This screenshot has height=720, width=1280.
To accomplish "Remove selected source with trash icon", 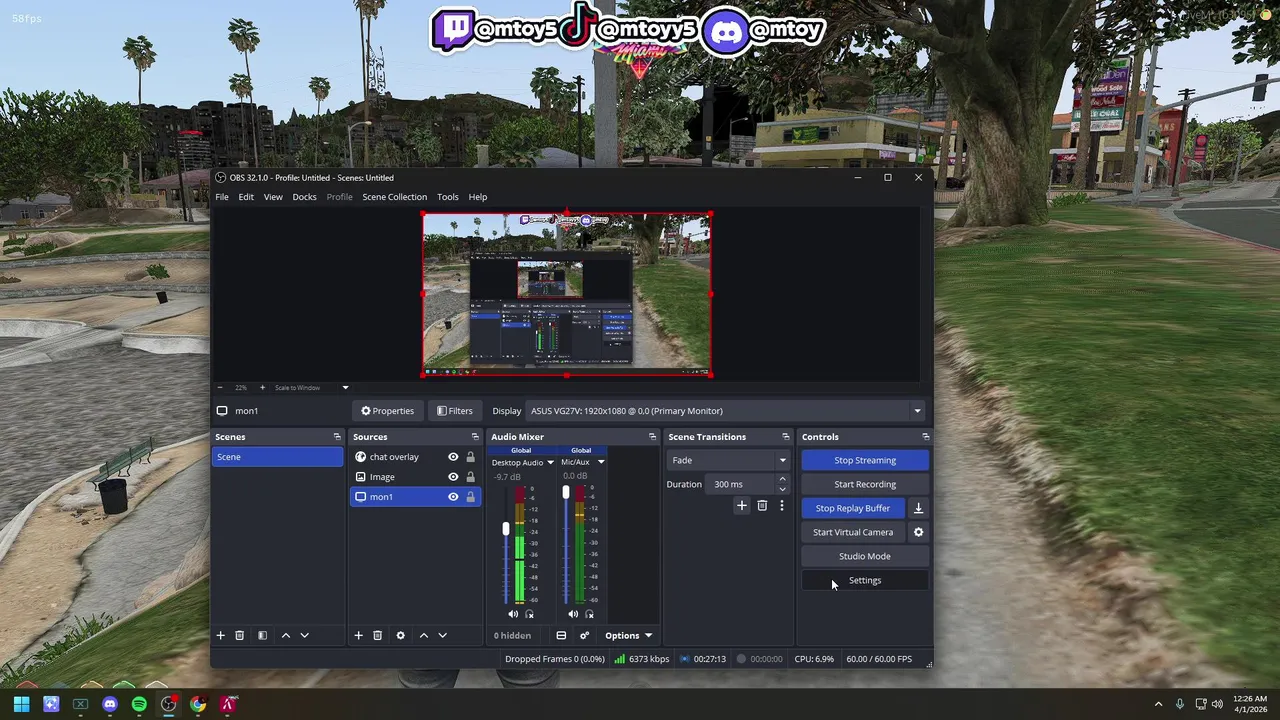I will click(x=377, y=635).
